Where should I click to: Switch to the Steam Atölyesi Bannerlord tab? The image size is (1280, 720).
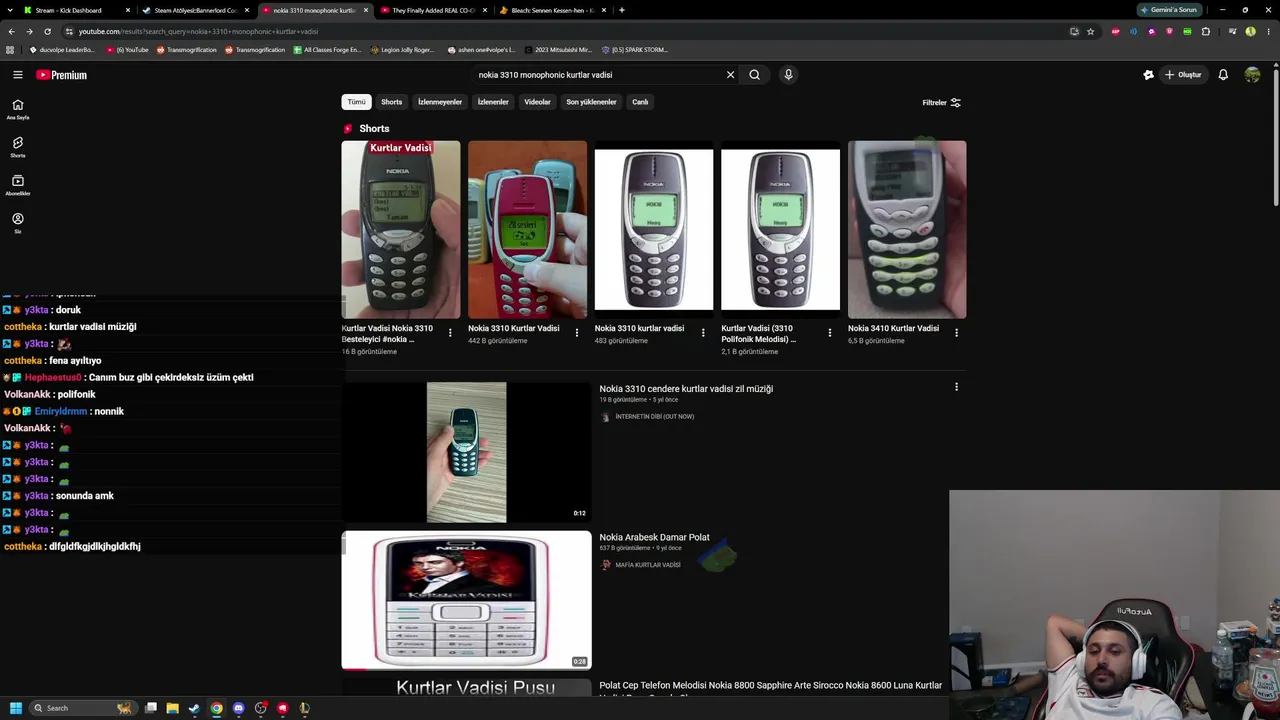point(195,10)
